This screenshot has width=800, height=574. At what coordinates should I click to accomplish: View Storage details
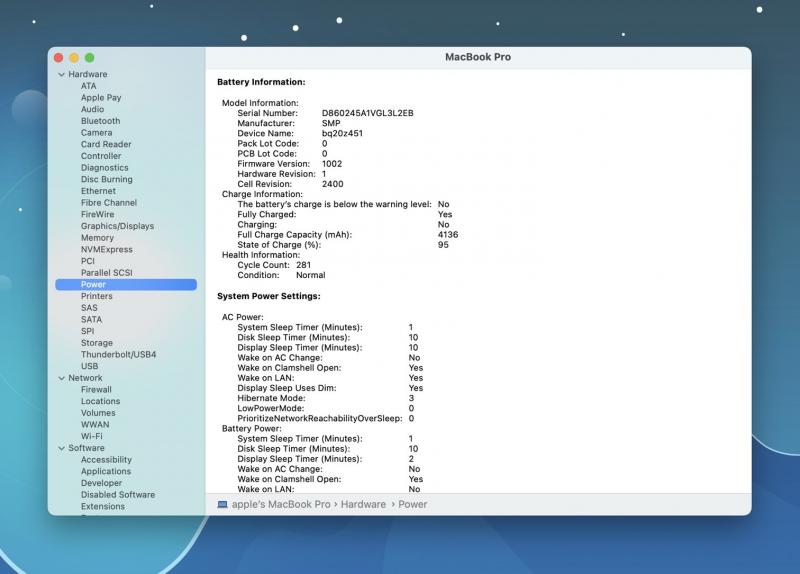(x=97, y=343)
